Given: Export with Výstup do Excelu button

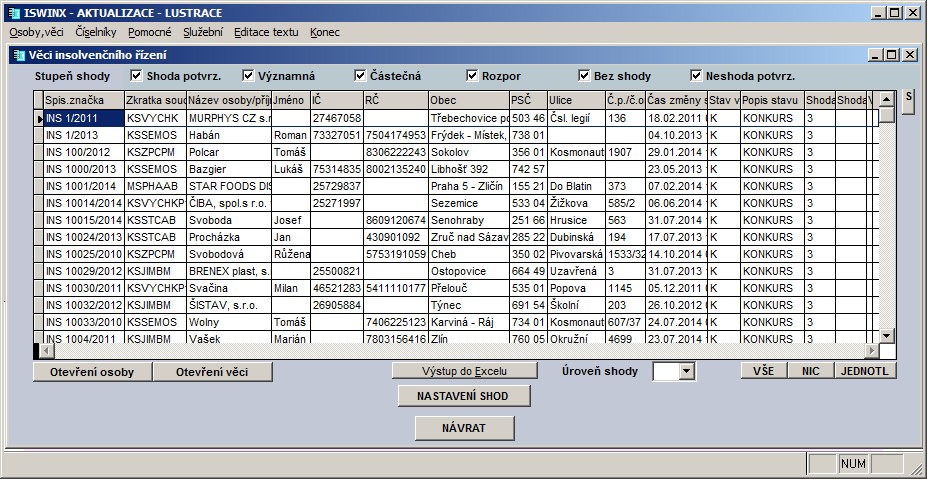Looking at the screenshot, I should pyautogui.click(x=465, y=371).
